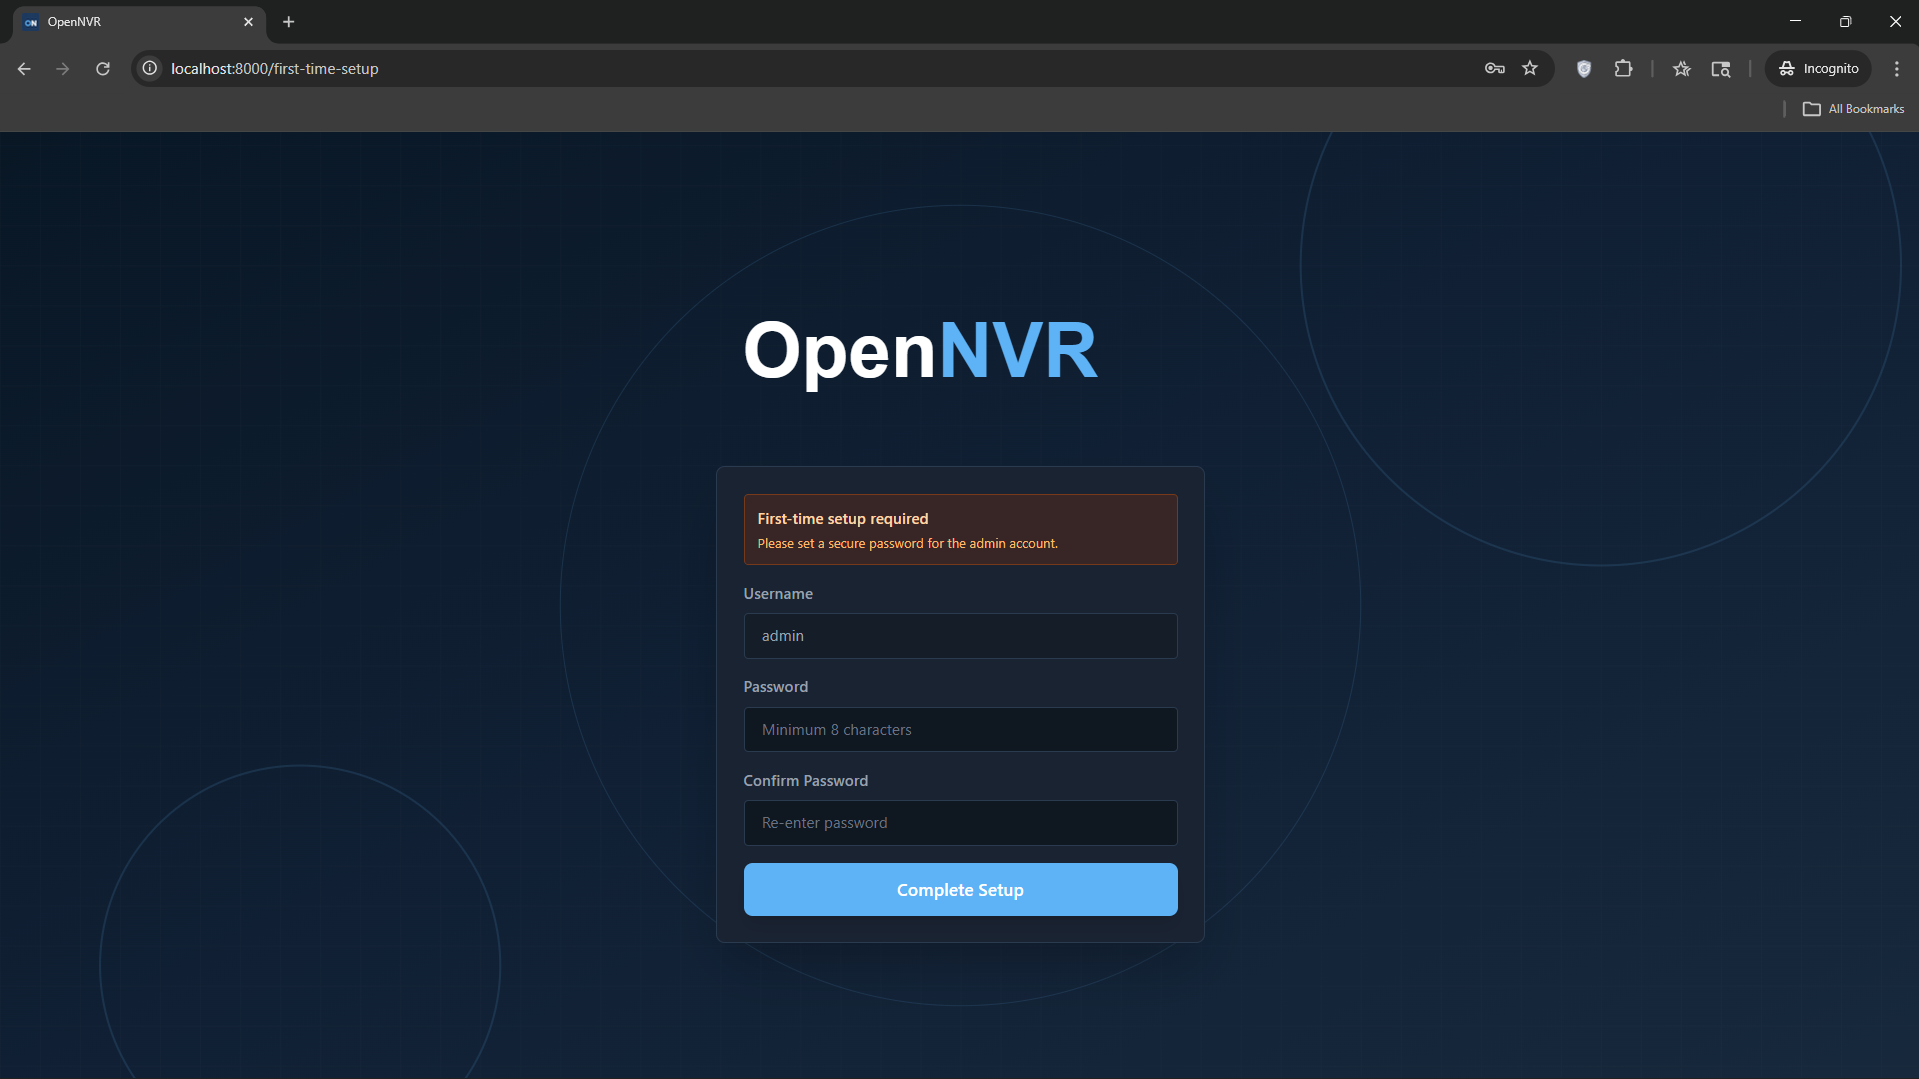This screenshot has width=1919, height=1079.
Task: Open the saved passwords key icon
Action: pos(1495,69)
